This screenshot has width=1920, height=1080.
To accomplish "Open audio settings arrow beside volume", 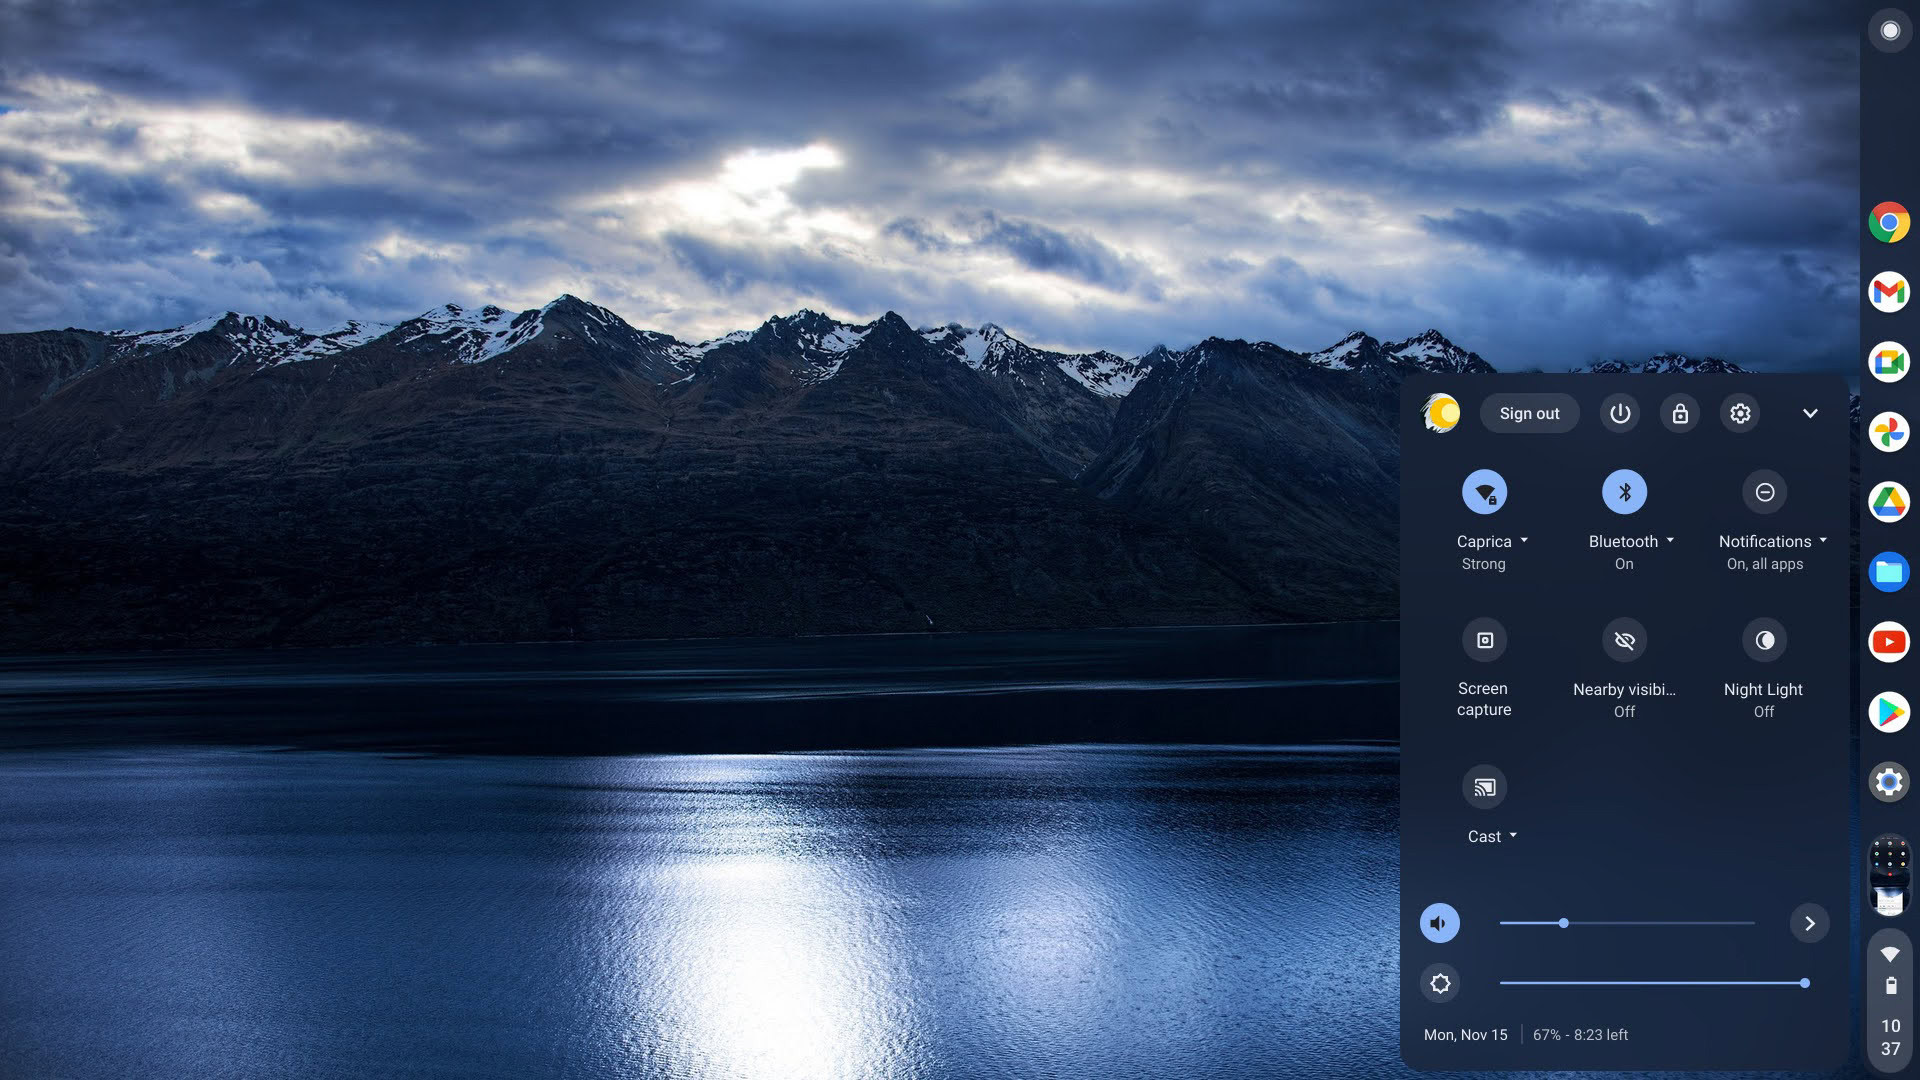I will click(1809, 923).
